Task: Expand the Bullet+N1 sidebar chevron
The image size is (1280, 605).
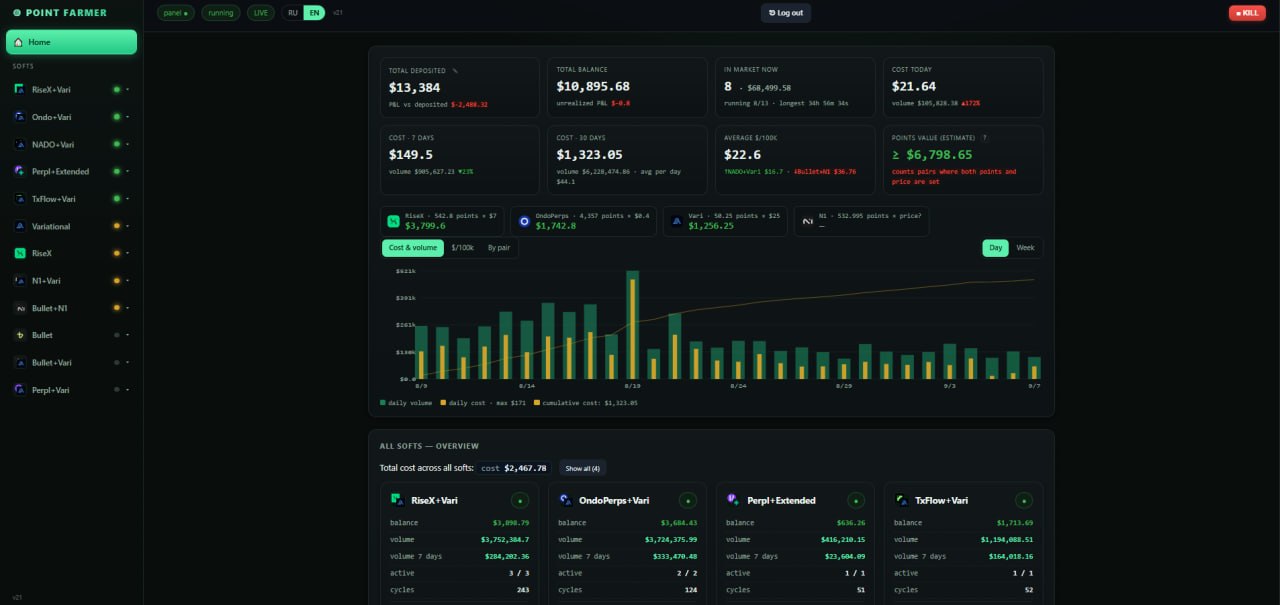Action: click(128, 308)
